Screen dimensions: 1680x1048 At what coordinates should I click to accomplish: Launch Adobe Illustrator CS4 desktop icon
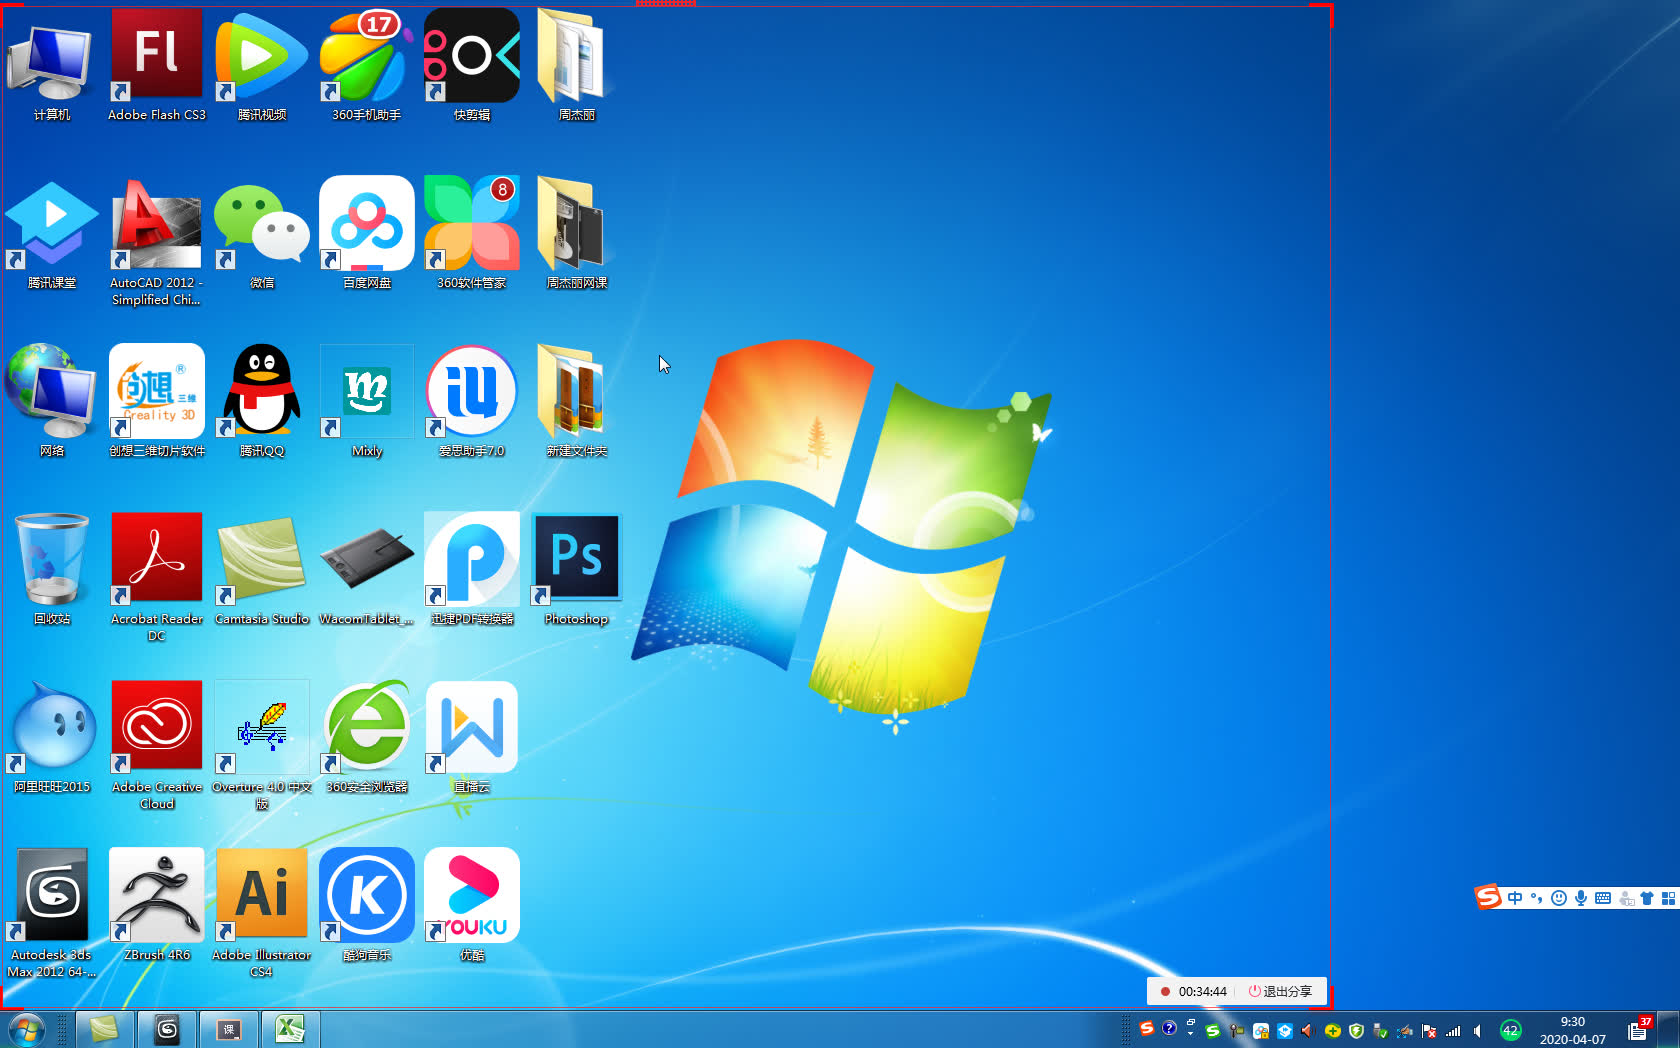[262, 913]
